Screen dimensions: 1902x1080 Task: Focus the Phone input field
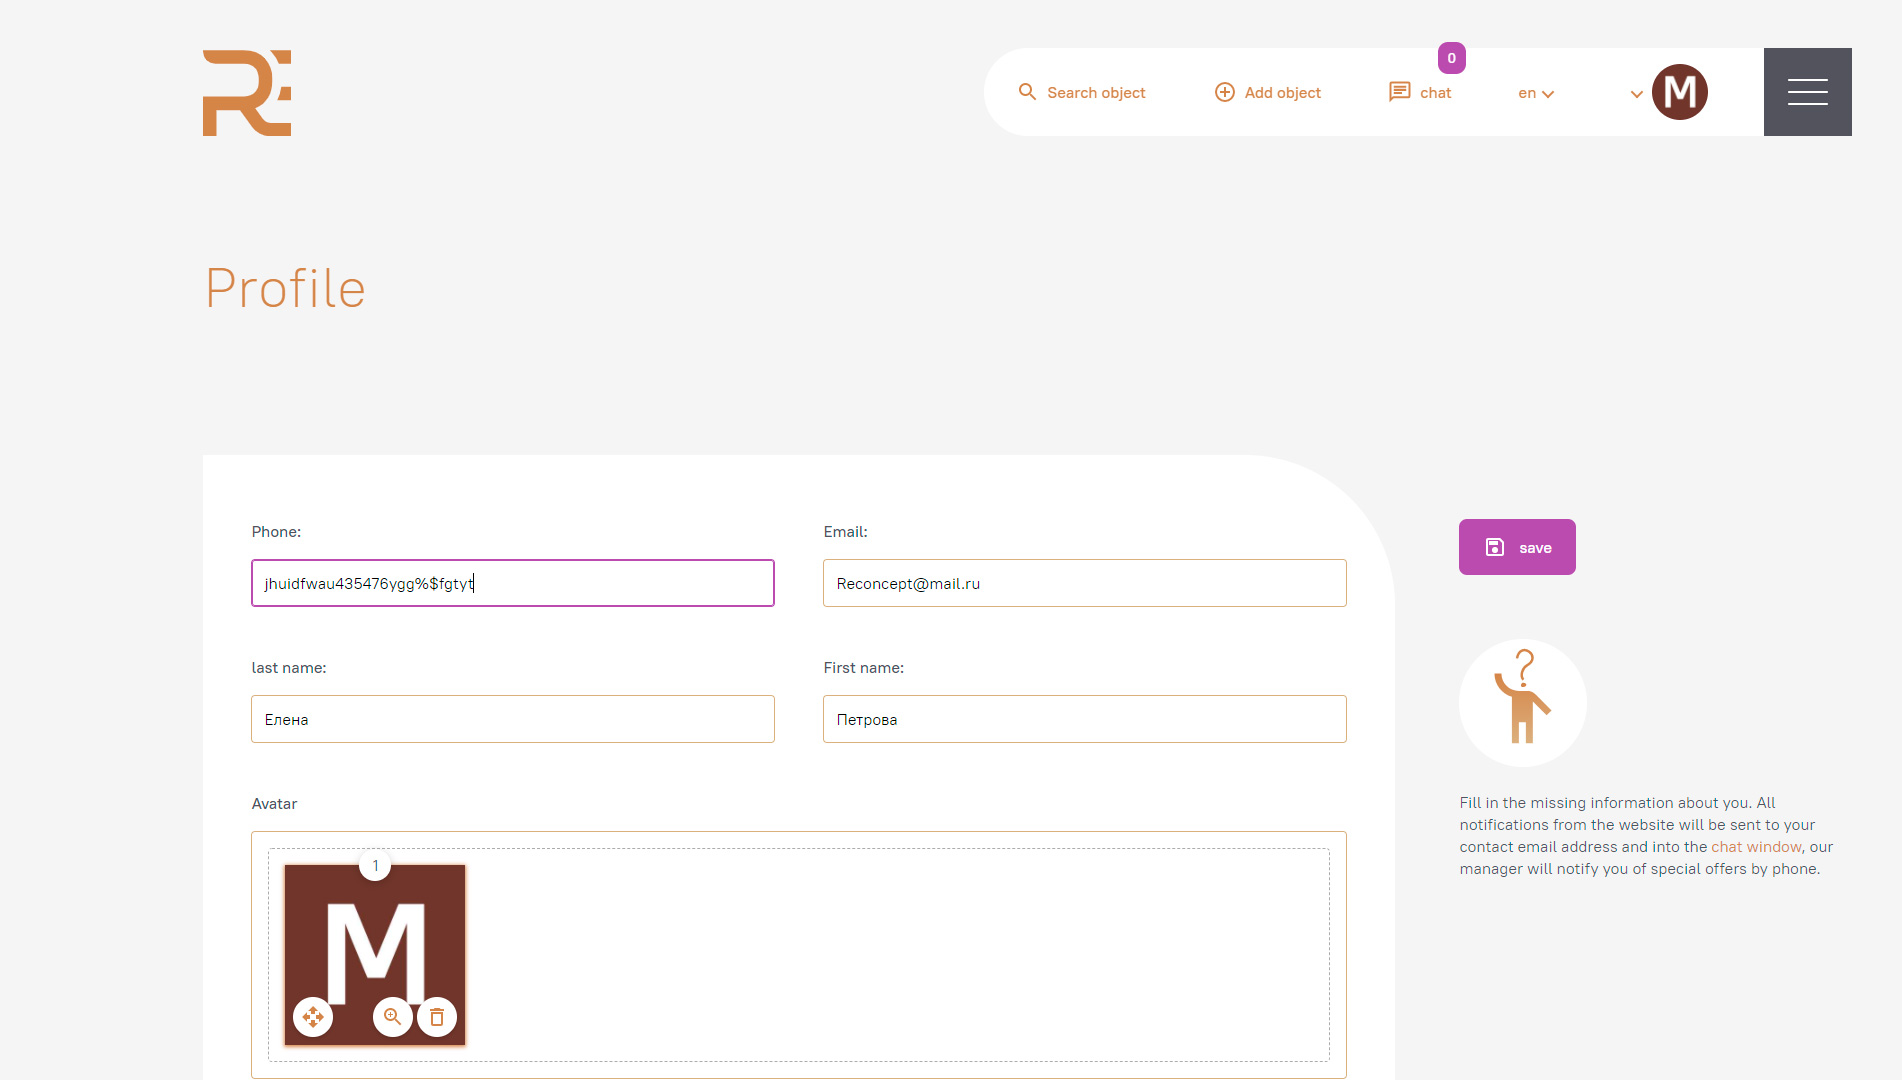coord(512,583)
